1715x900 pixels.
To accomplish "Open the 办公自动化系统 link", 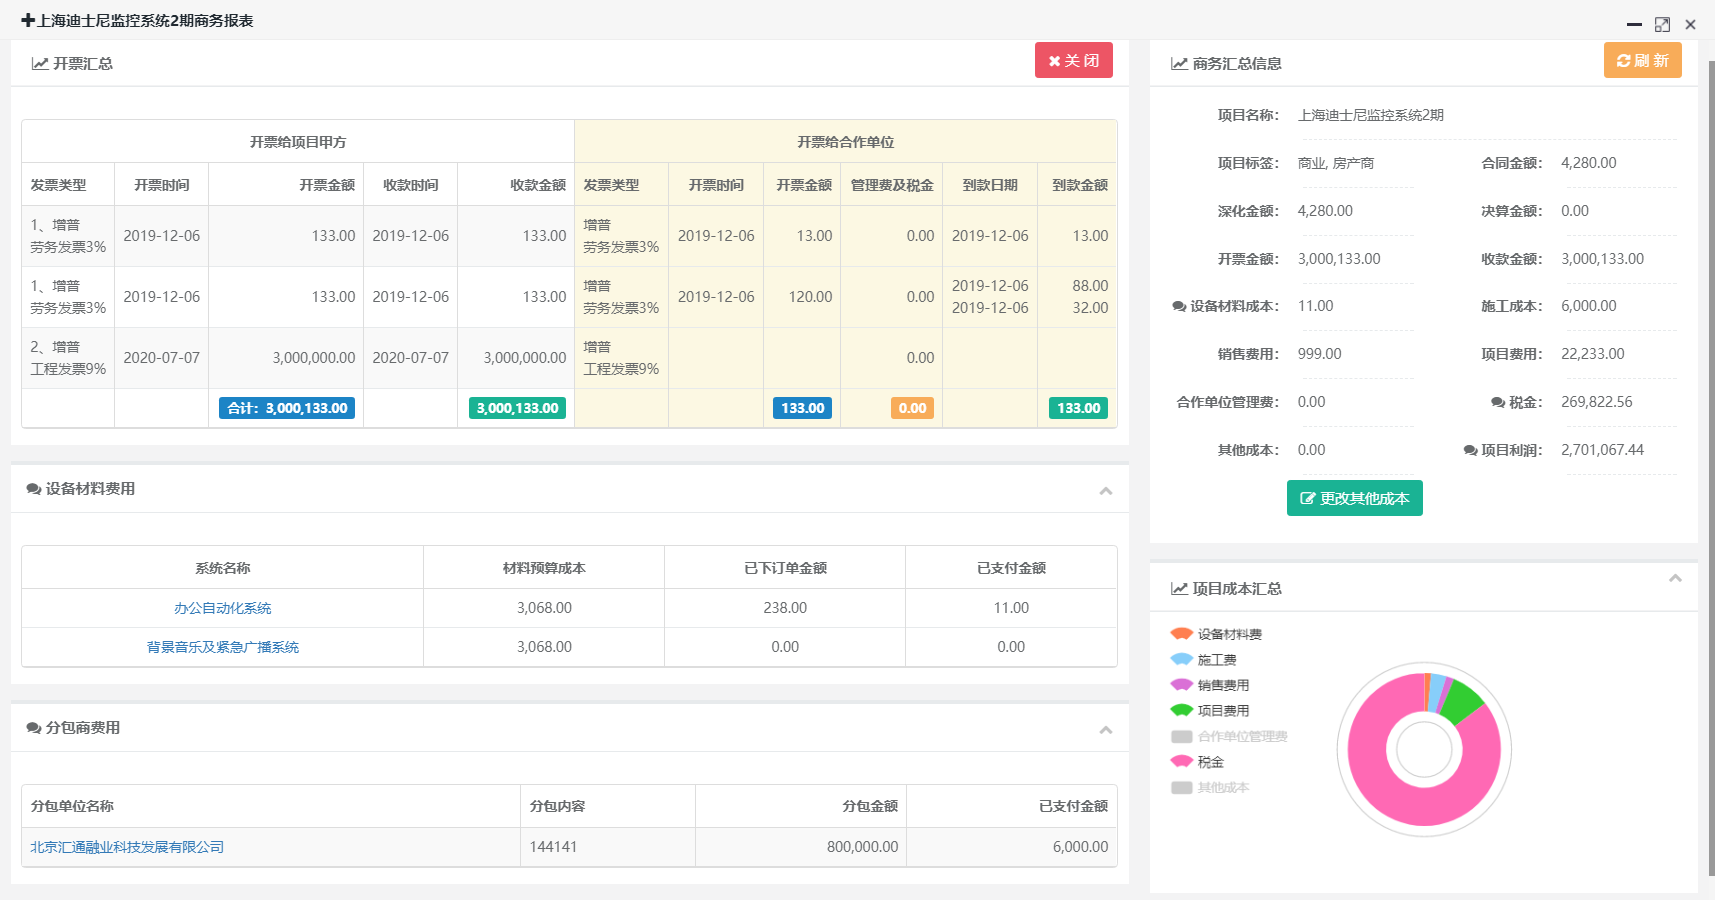I will pyautogui.click(x=222, y=608).
